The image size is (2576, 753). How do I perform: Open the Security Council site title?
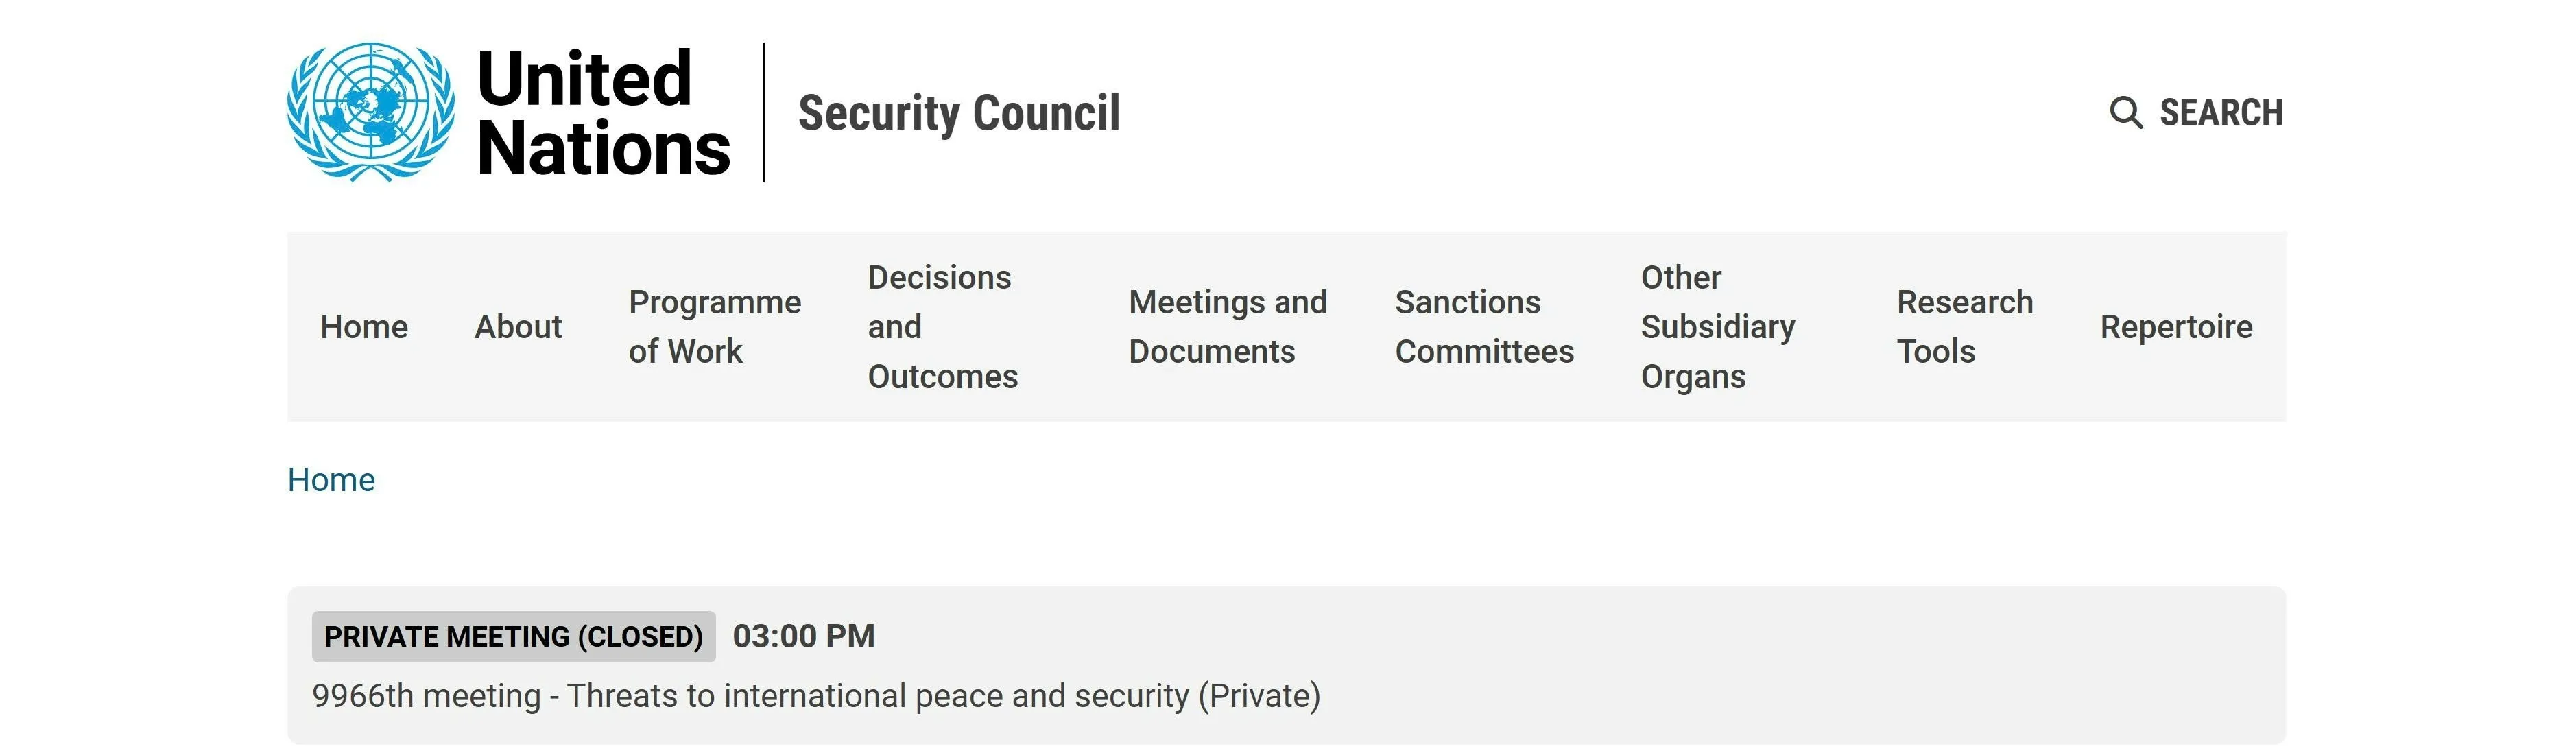(x=959, y=112)
